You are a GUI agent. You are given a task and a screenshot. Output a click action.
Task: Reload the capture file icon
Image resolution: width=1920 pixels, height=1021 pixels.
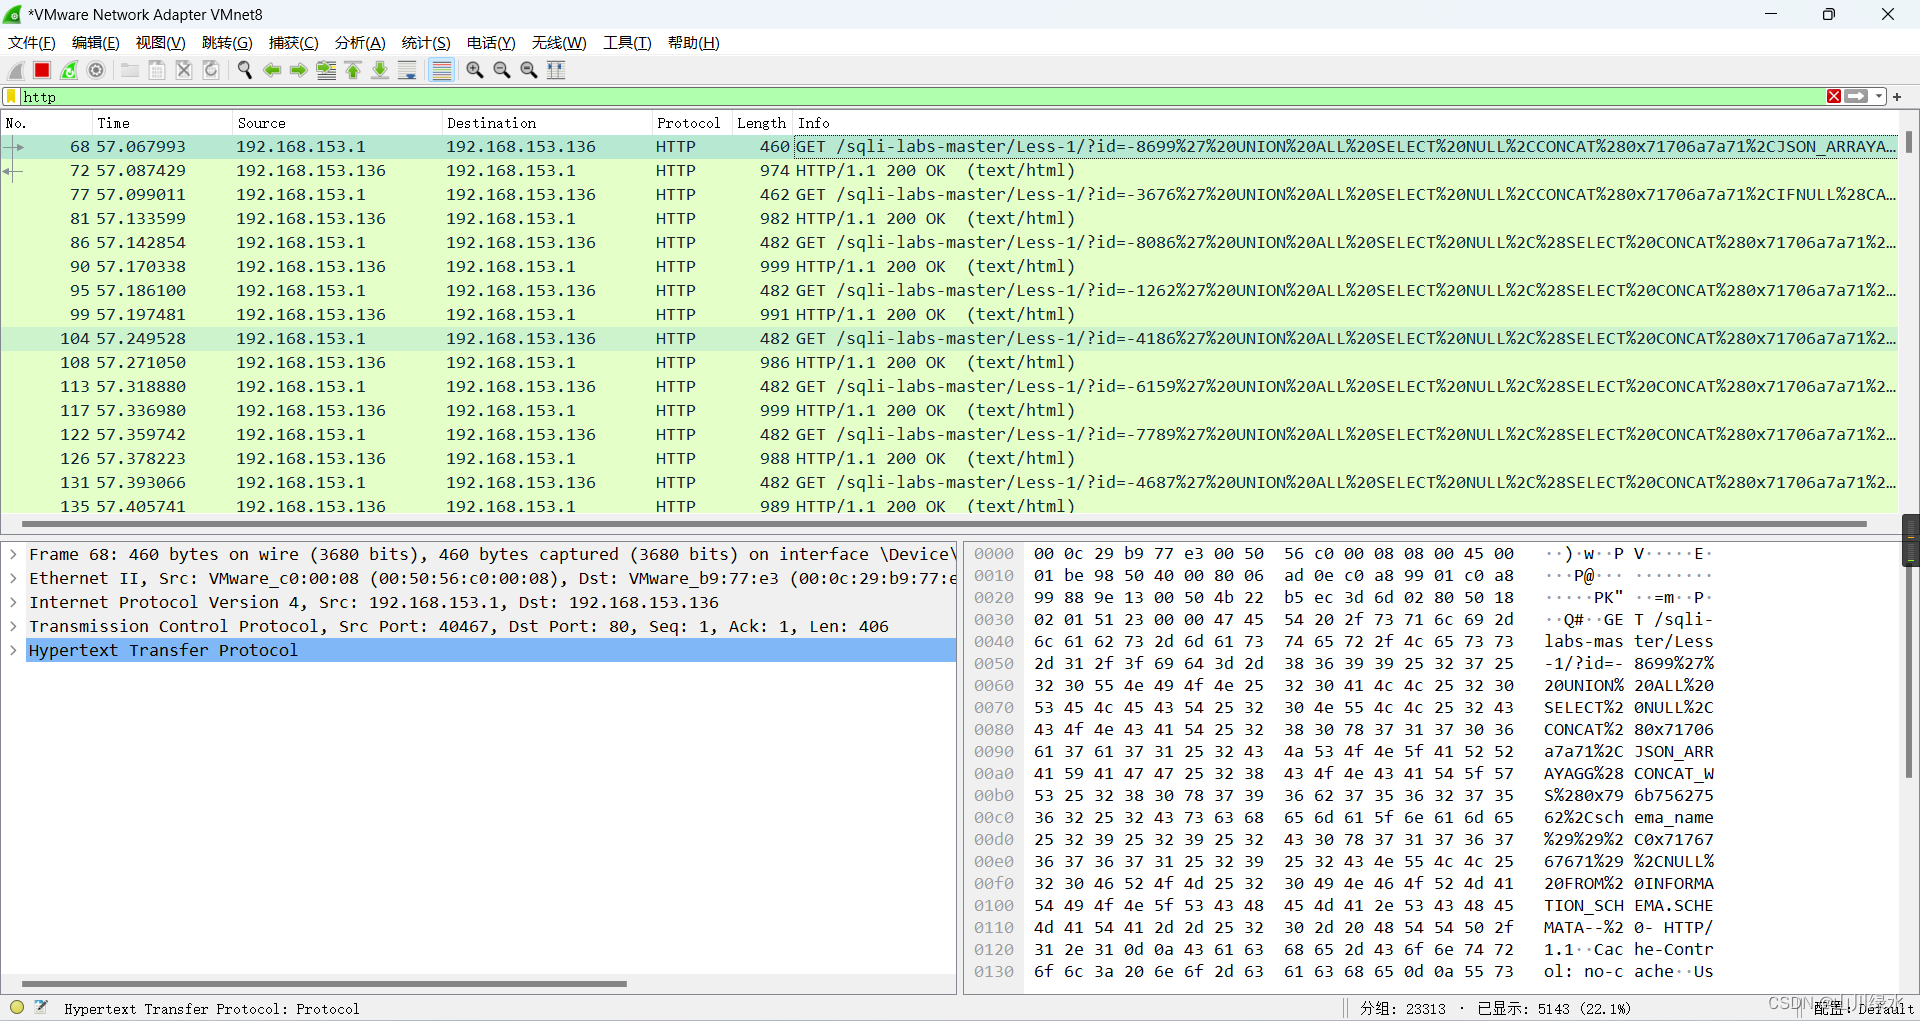pos(211,70)
